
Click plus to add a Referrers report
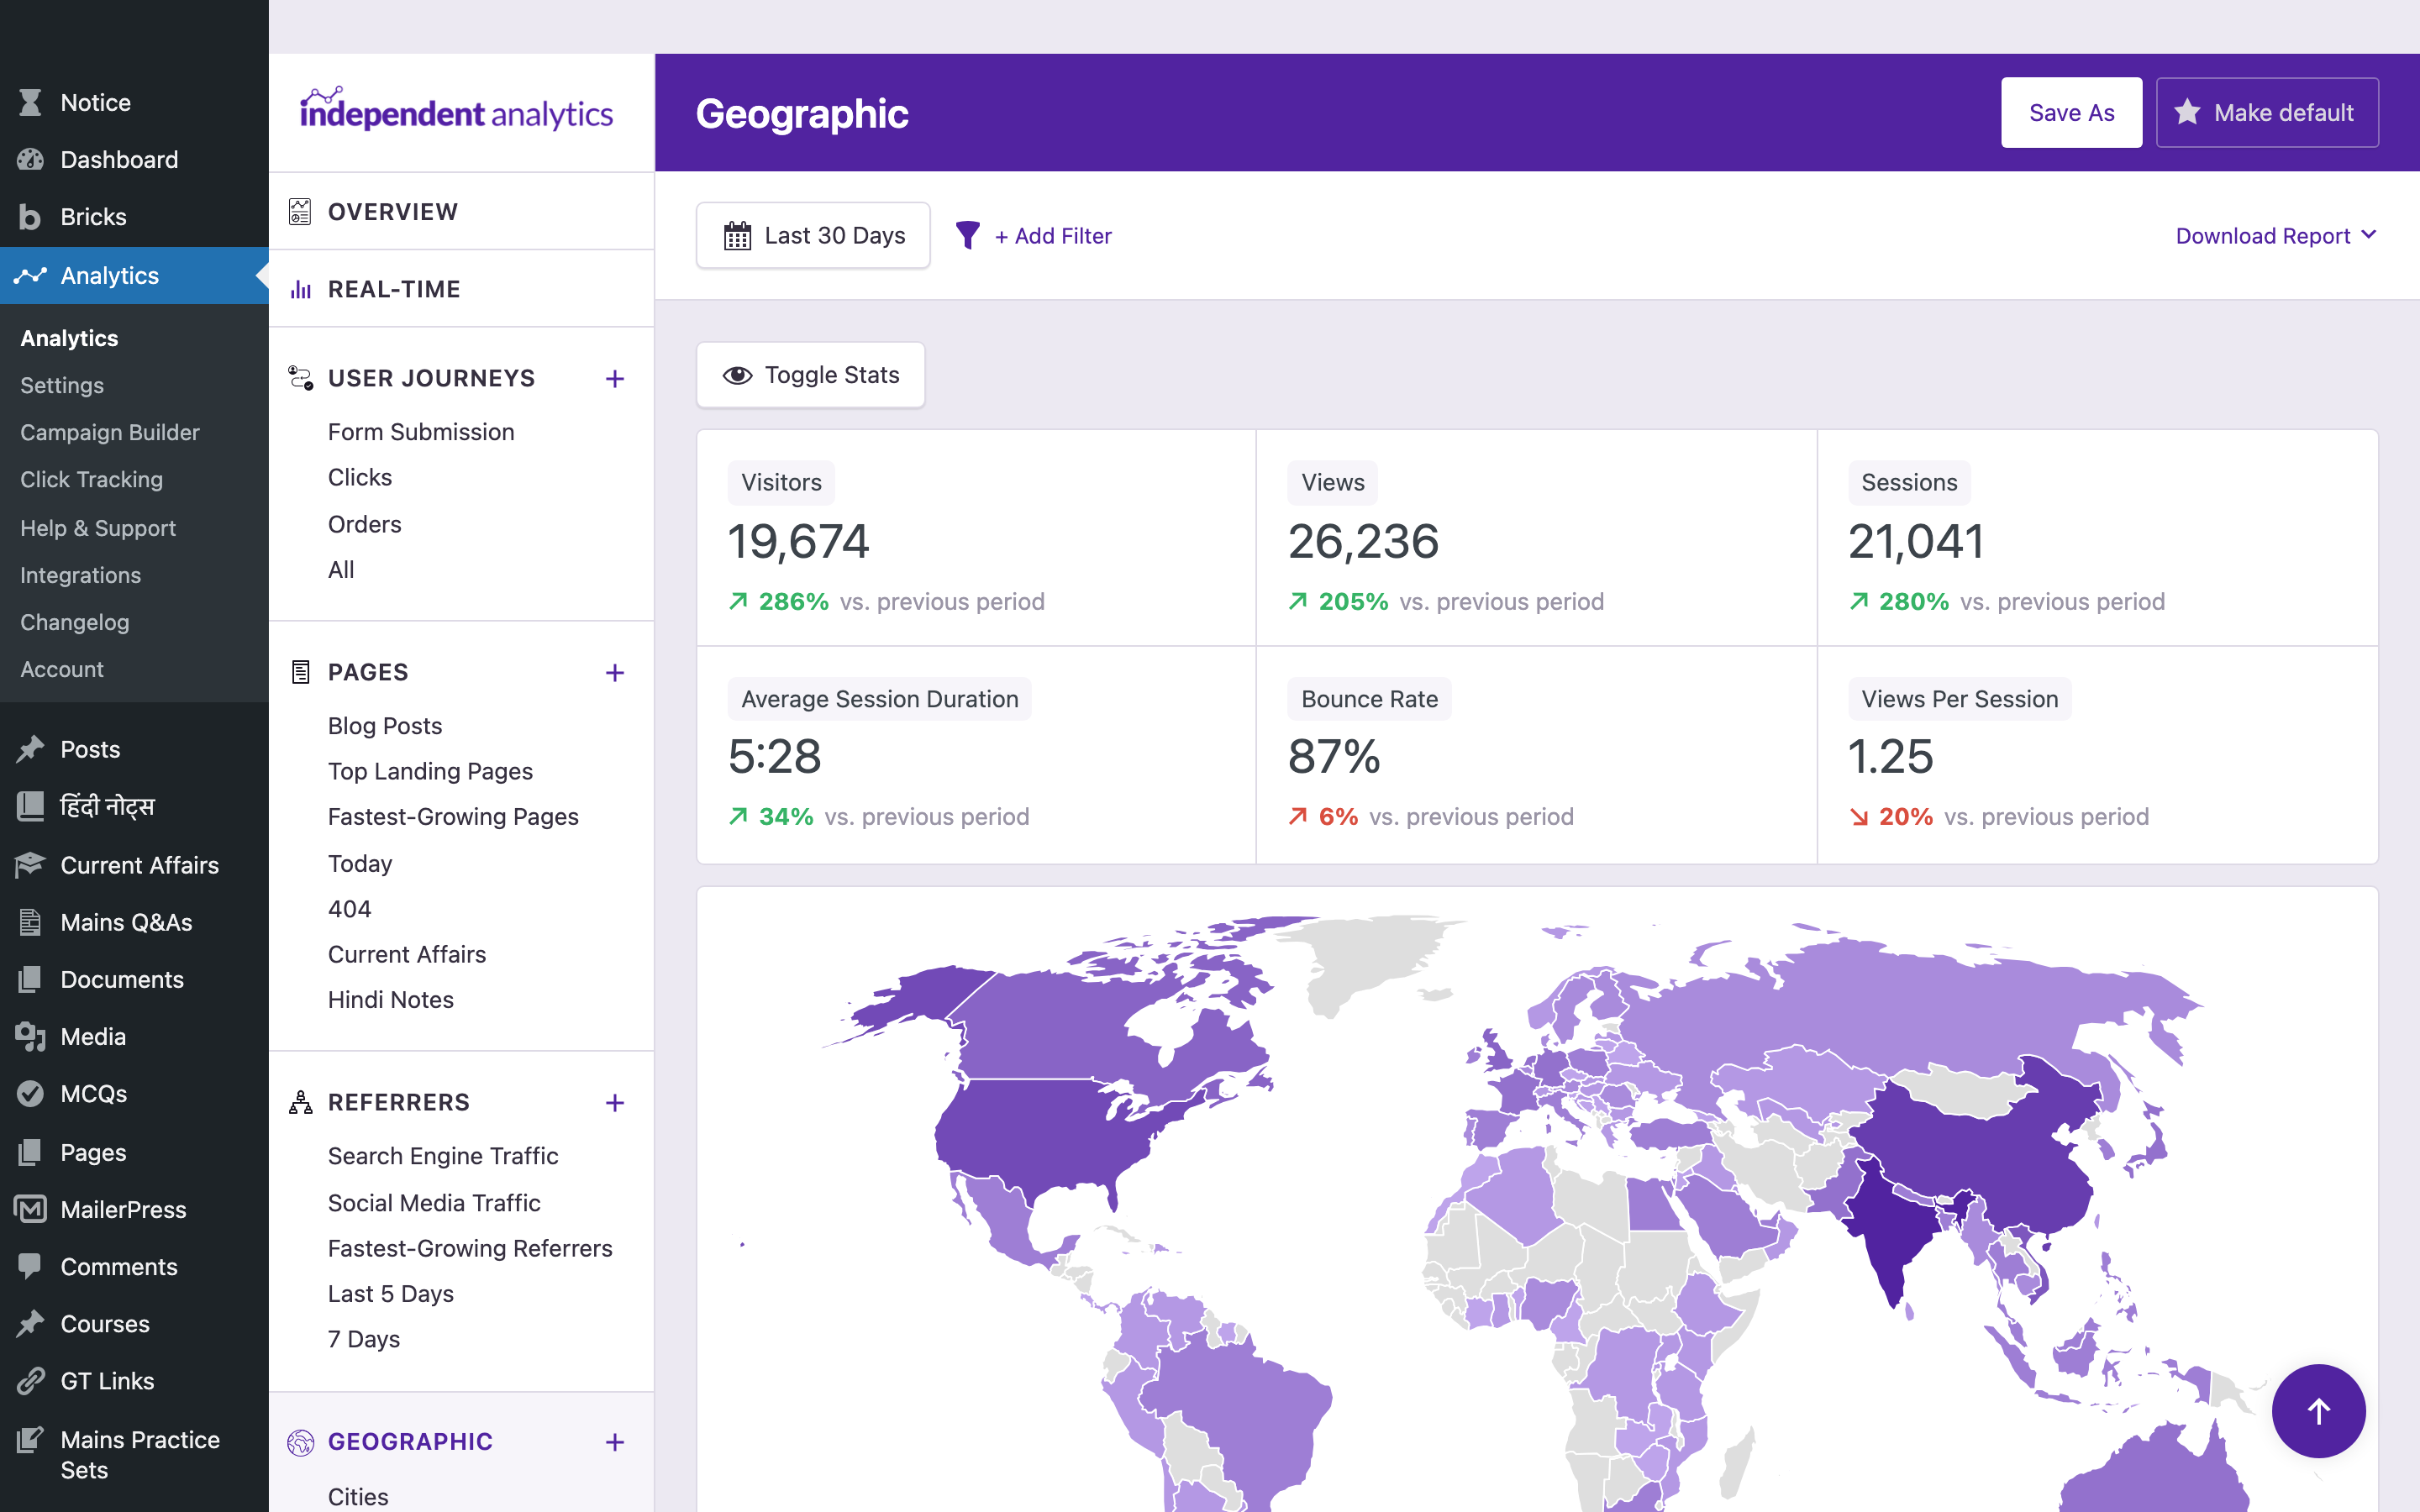click(x=615, y=1103)
